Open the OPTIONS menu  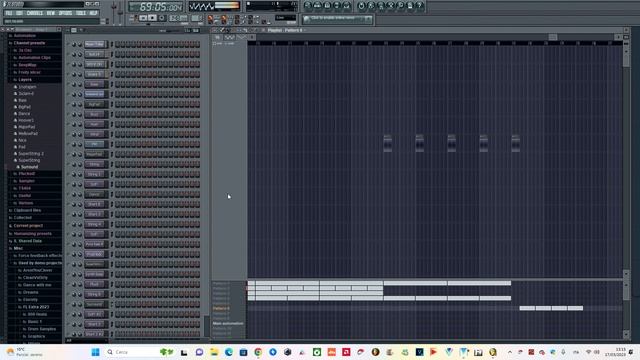65,13
